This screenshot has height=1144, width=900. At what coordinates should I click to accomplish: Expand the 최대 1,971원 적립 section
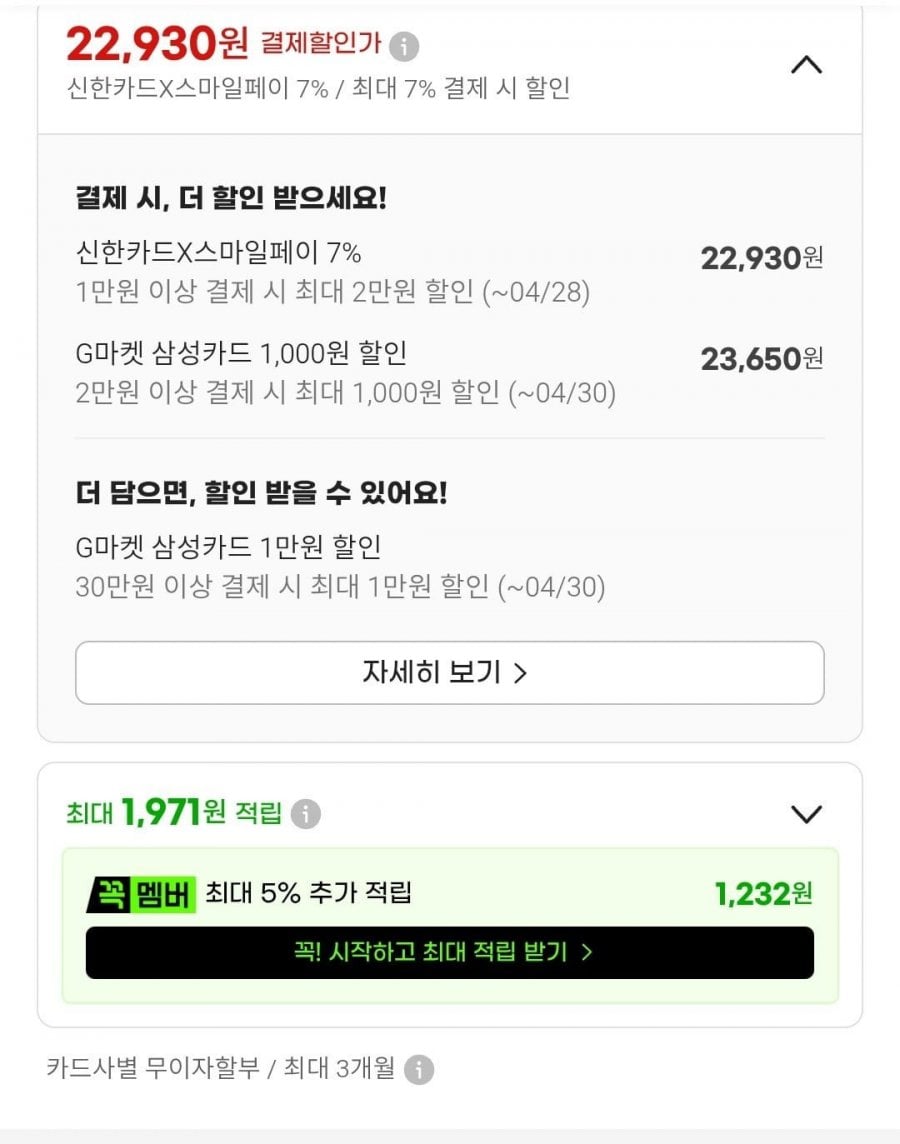point(806,814)
